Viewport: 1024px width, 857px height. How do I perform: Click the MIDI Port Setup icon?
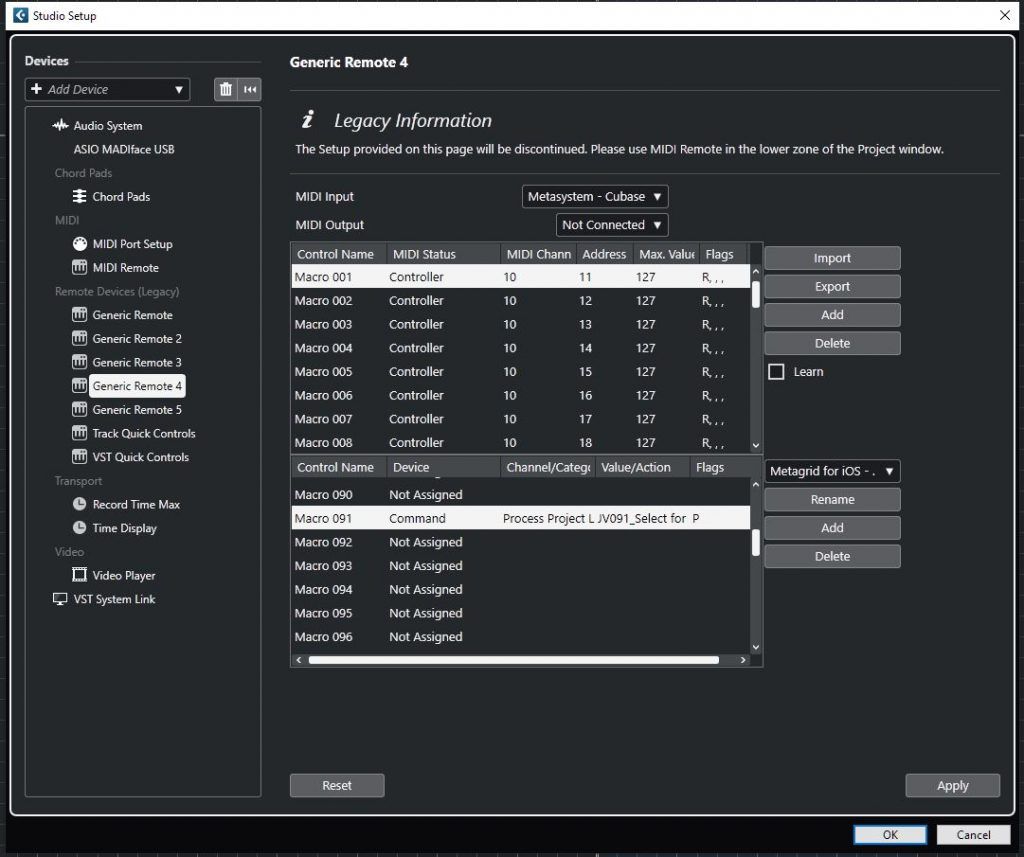(80, 244)
